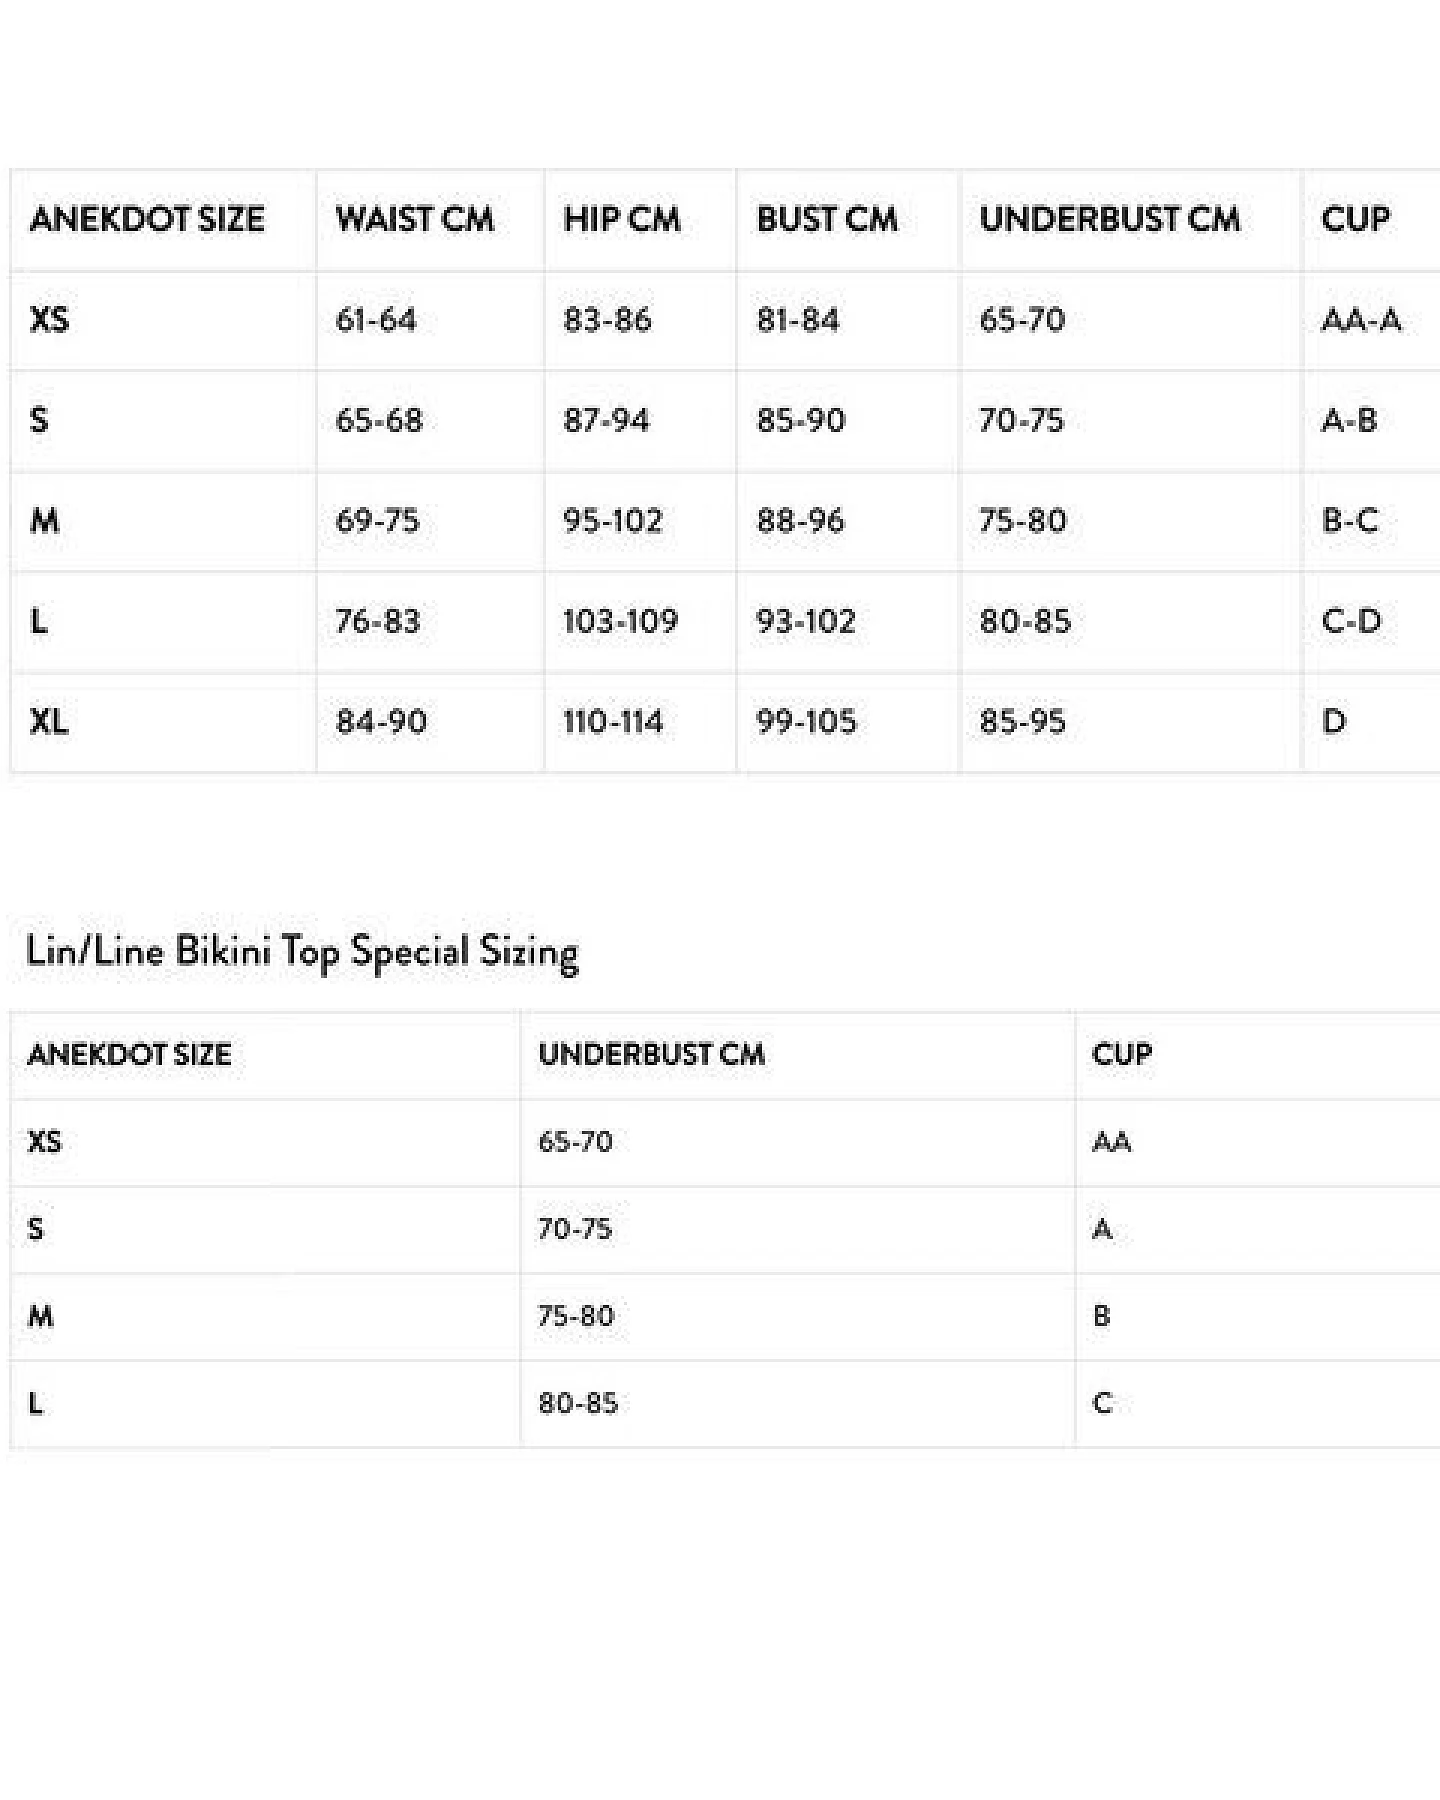
Task: Click the ANEKDOT SIZE header in top table
Action: click(x=147, y=219)
